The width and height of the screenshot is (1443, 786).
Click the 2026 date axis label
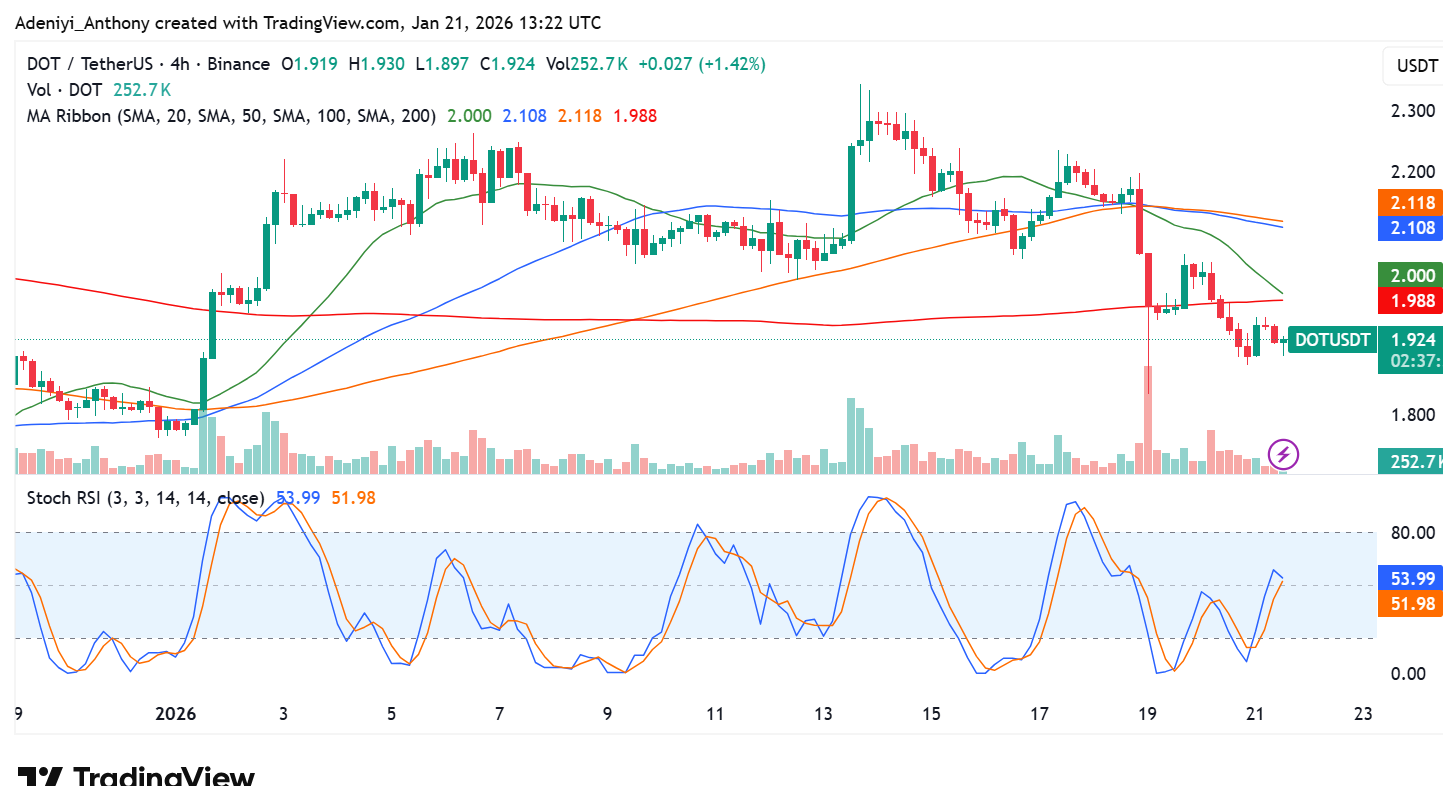175,714
